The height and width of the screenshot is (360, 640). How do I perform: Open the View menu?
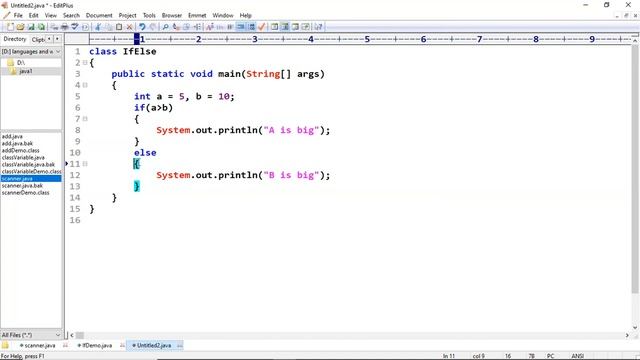[51, 16]
